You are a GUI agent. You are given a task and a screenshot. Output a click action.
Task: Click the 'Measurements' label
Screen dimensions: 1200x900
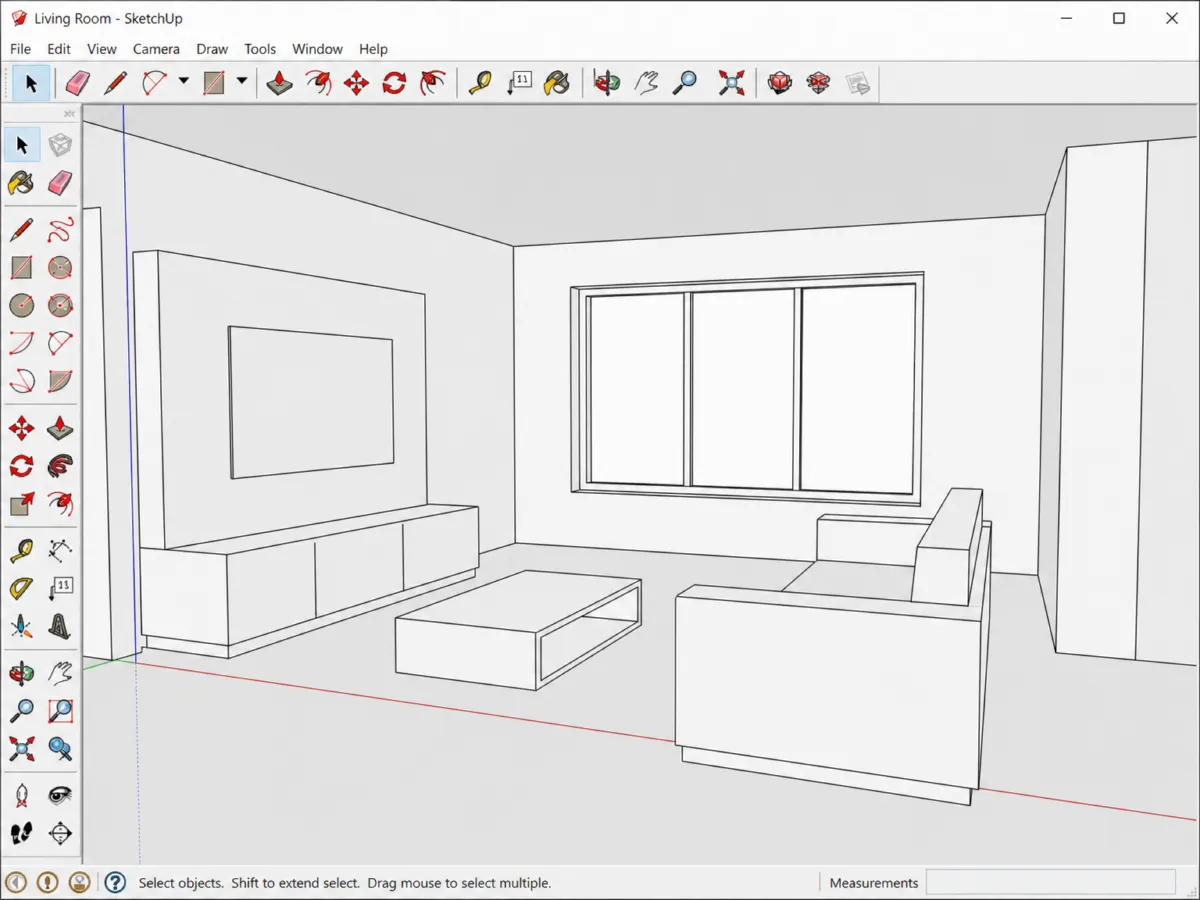pyautogui.click(x=874, y=883)
